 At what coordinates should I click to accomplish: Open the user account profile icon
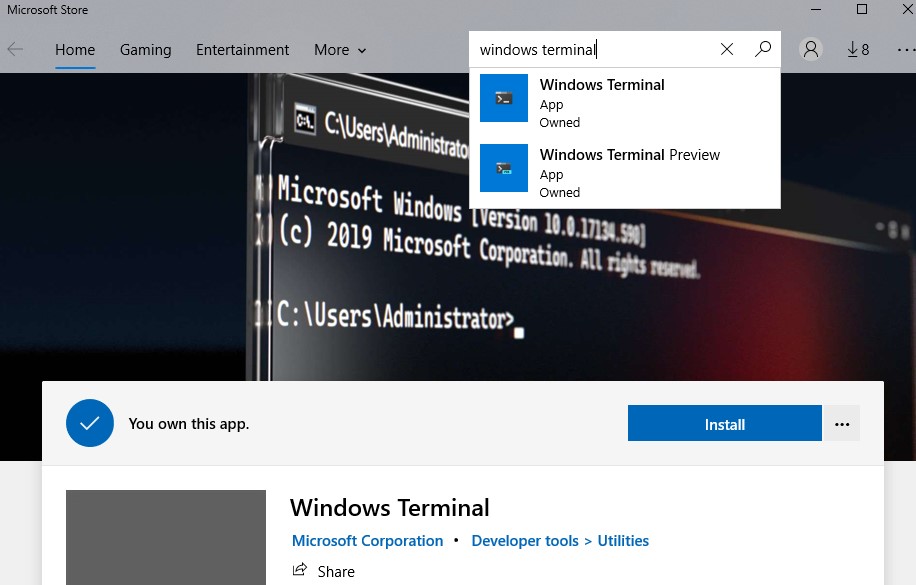[x=811, y=50]
